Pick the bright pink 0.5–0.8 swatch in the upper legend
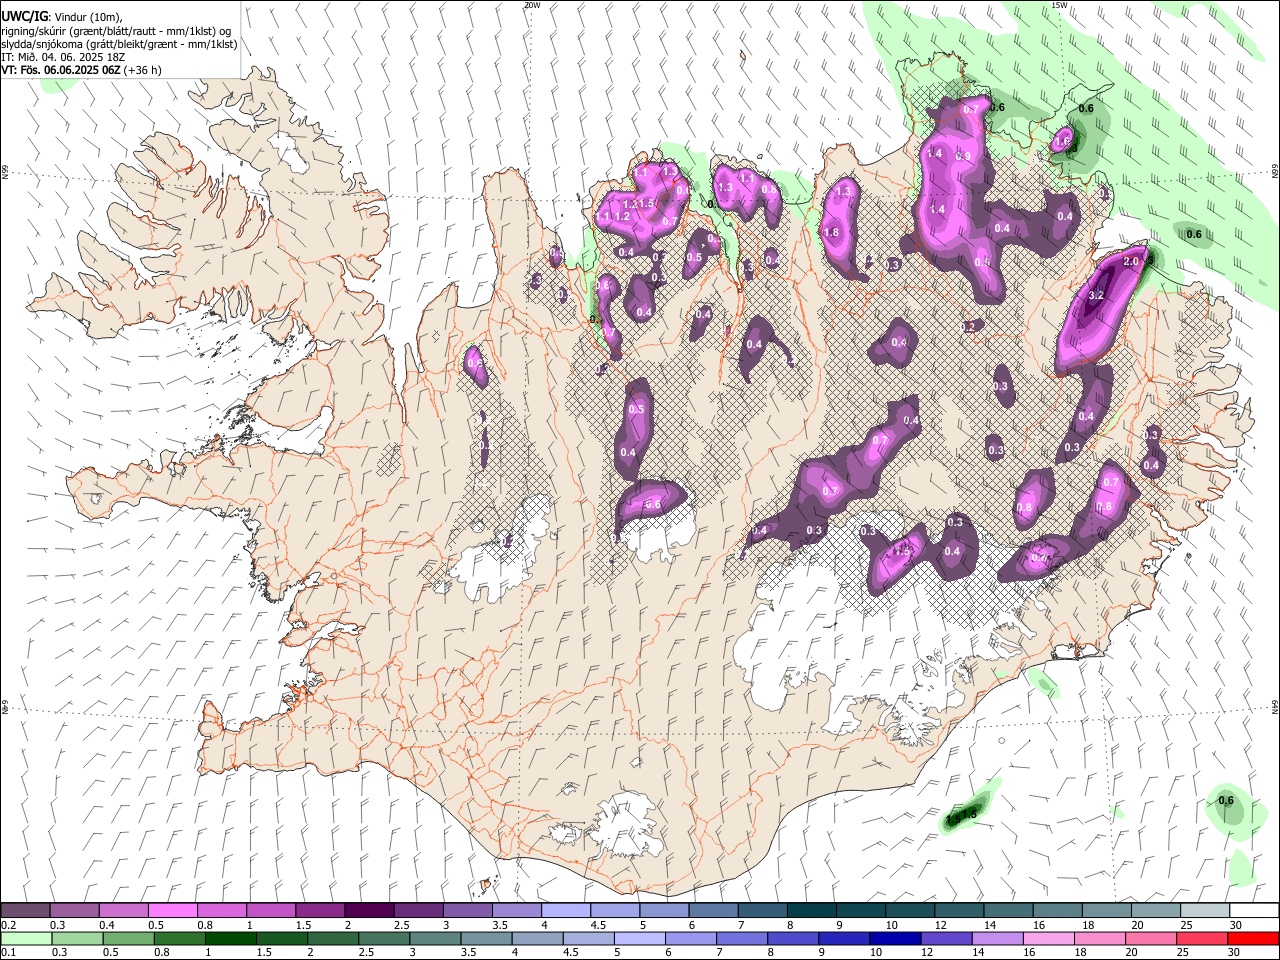This screenshot has height=960, width=1280. [173, 911]
